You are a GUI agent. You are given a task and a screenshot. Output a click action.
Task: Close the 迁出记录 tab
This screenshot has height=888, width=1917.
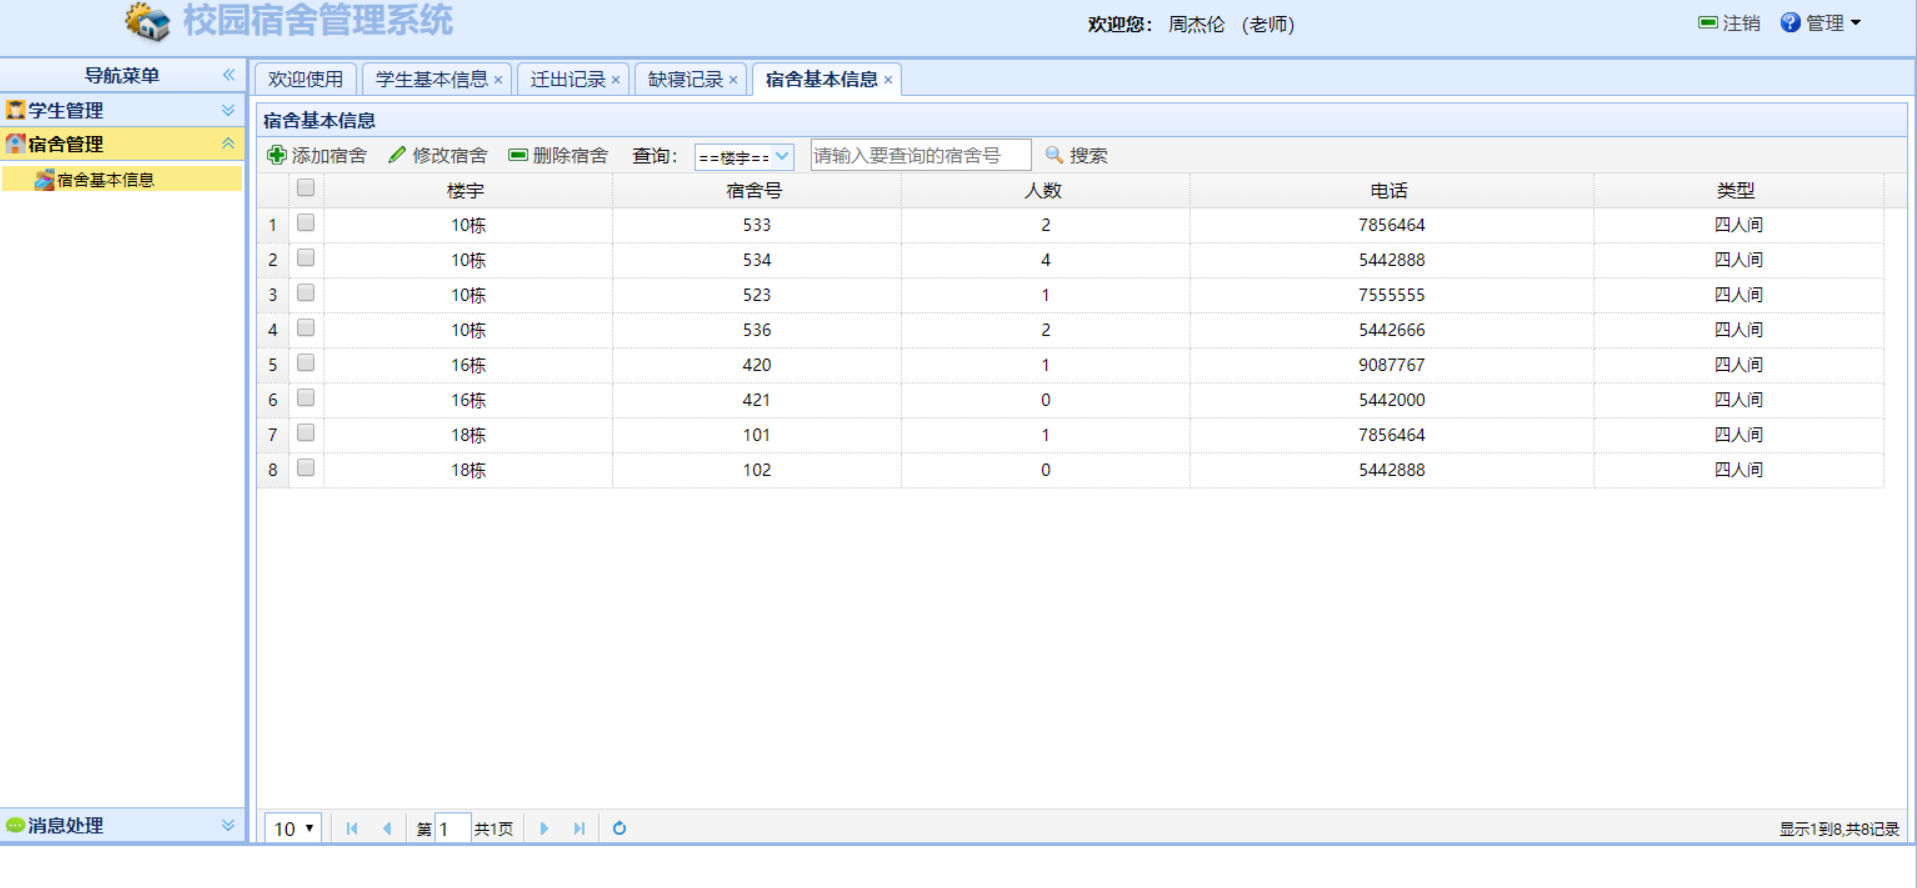click(616, 80)
